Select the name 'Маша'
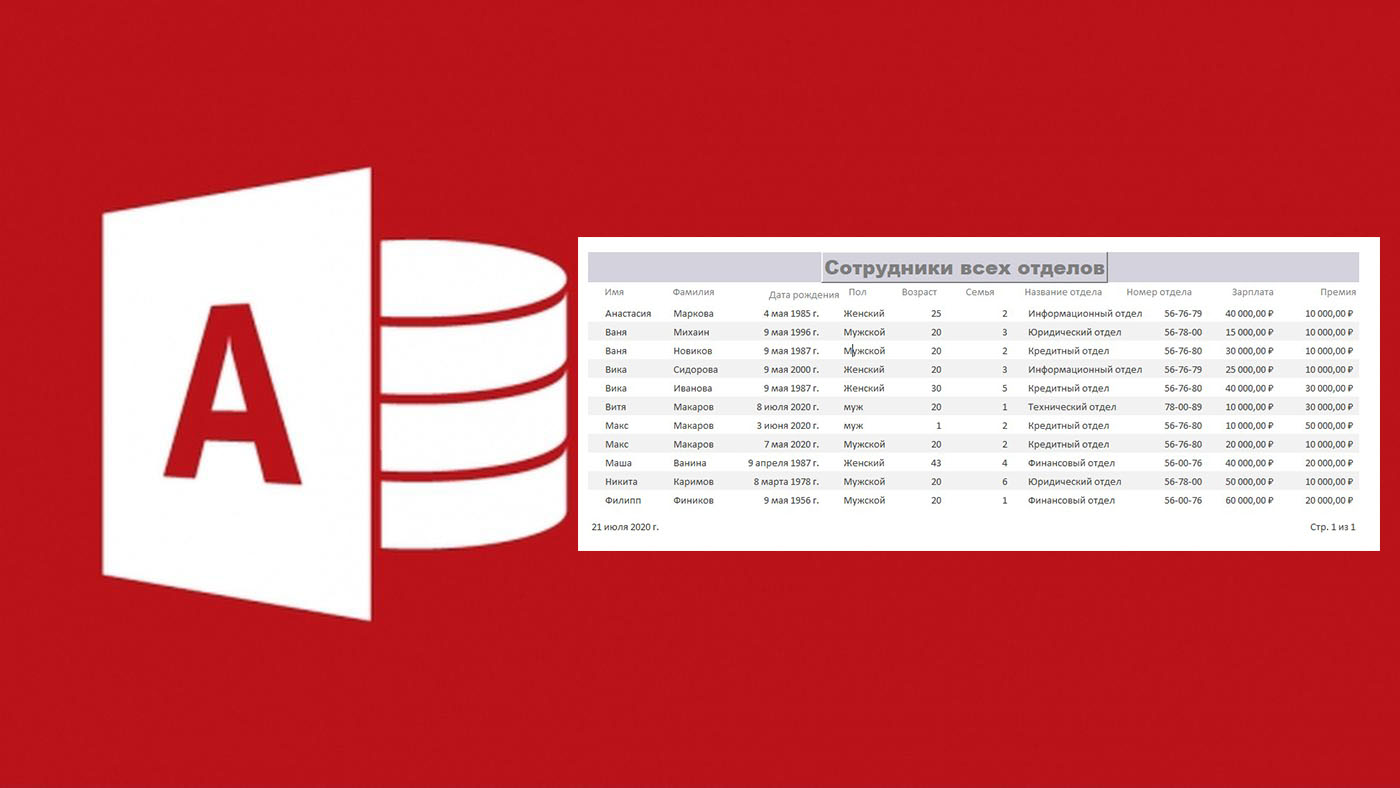Image resolution: width=1400 pixels, height=788 pixels. [x=618, y=463]
